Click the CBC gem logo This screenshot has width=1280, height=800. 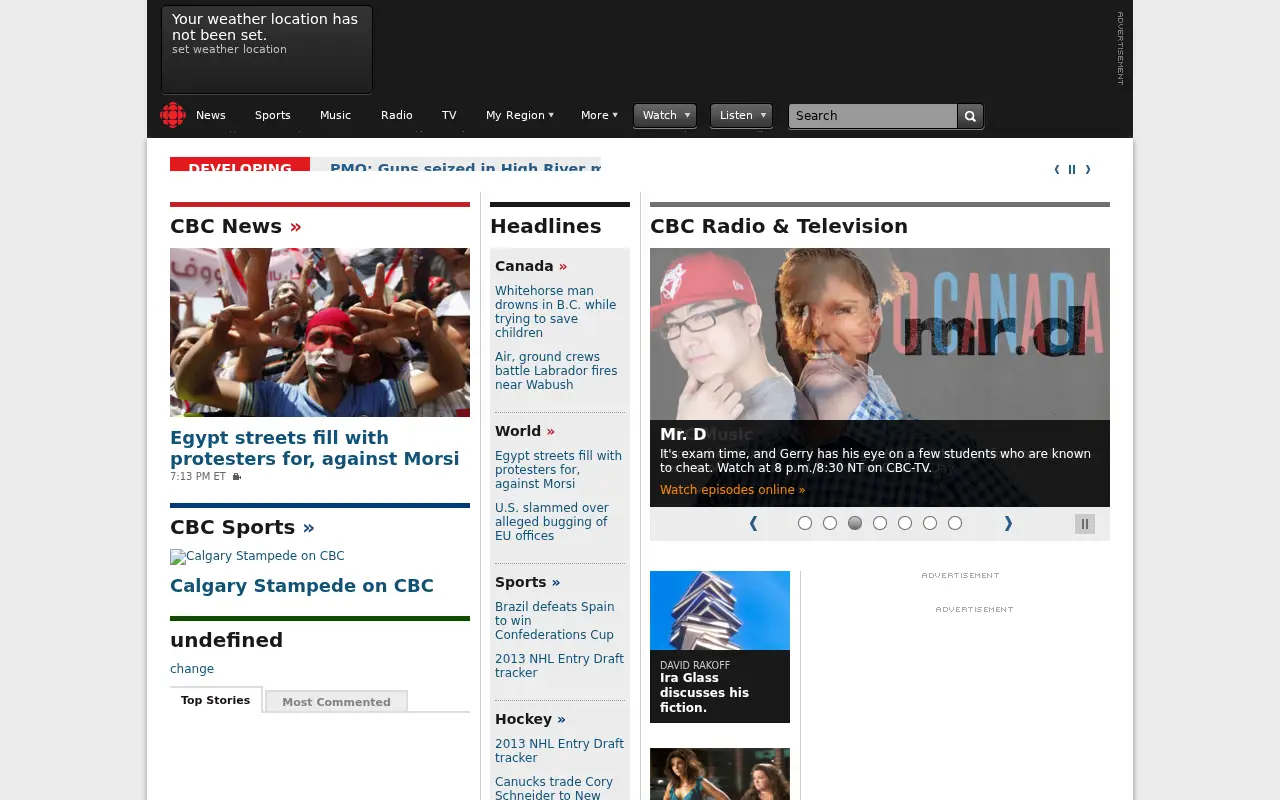point(173,115)
